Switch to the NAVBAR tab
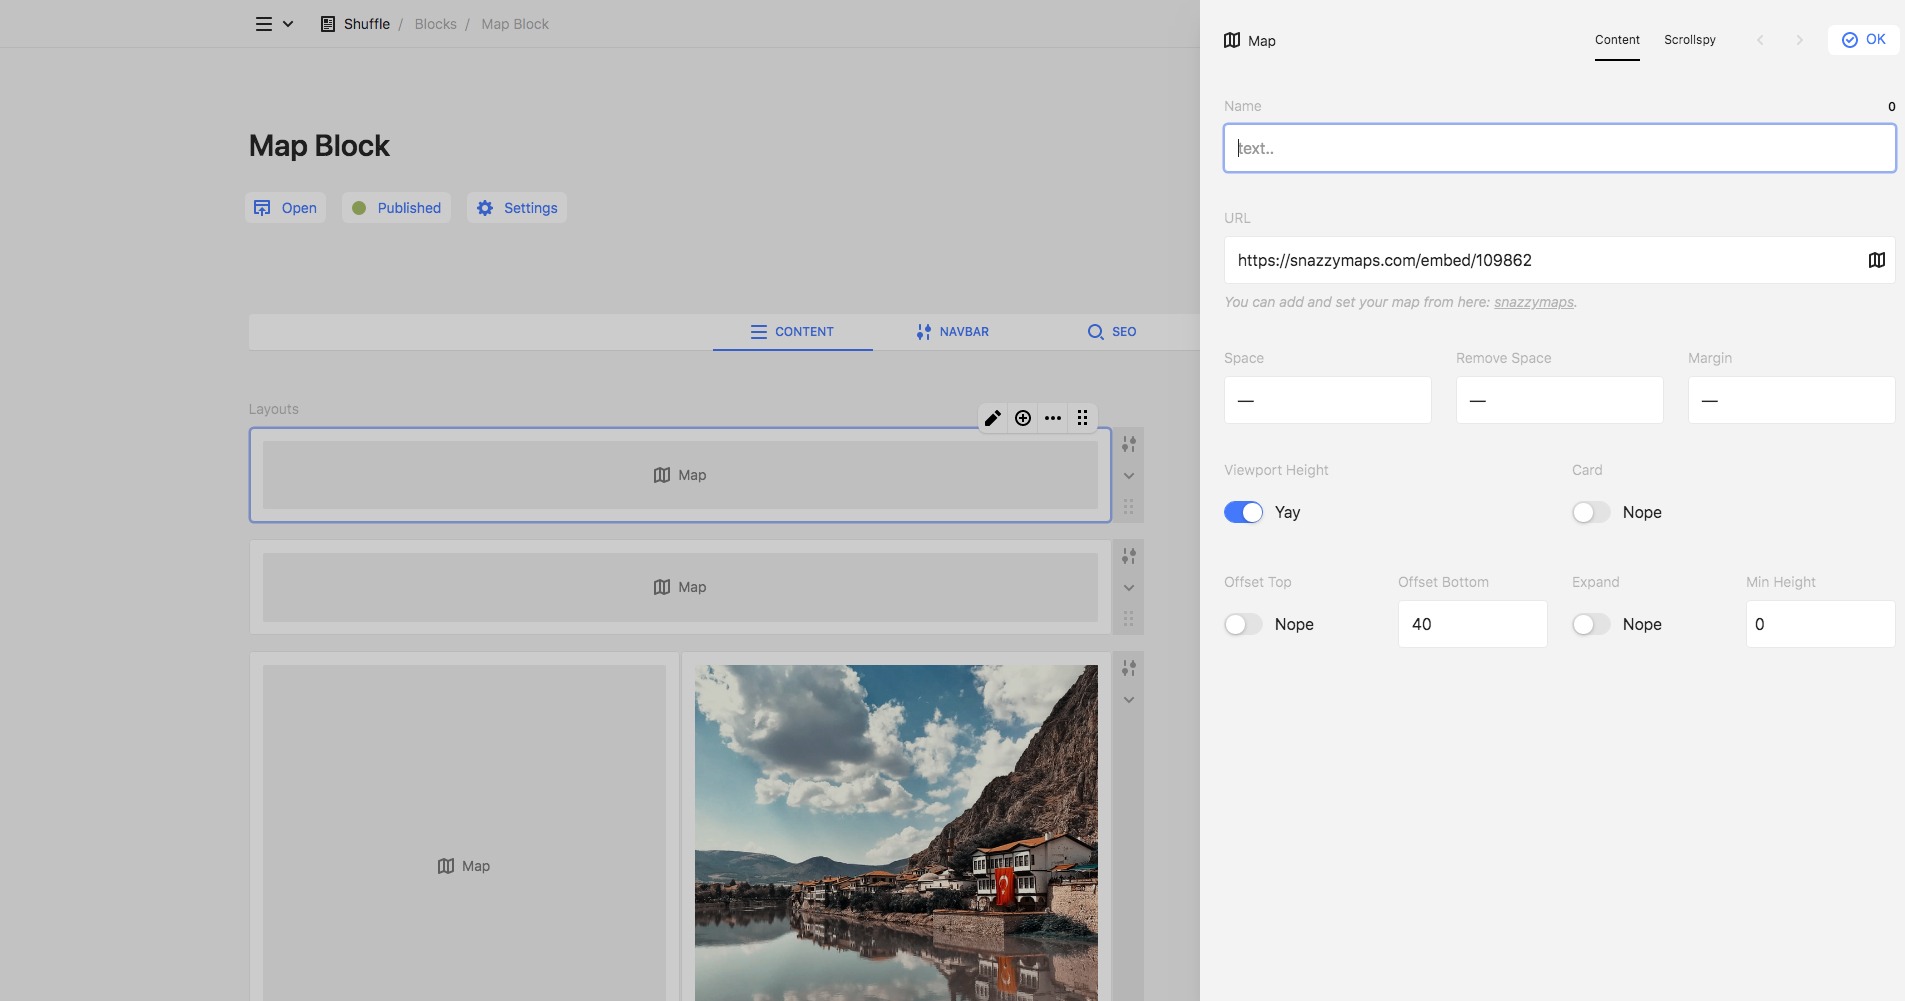1905x1001 pixels. [x=952, y=332]
